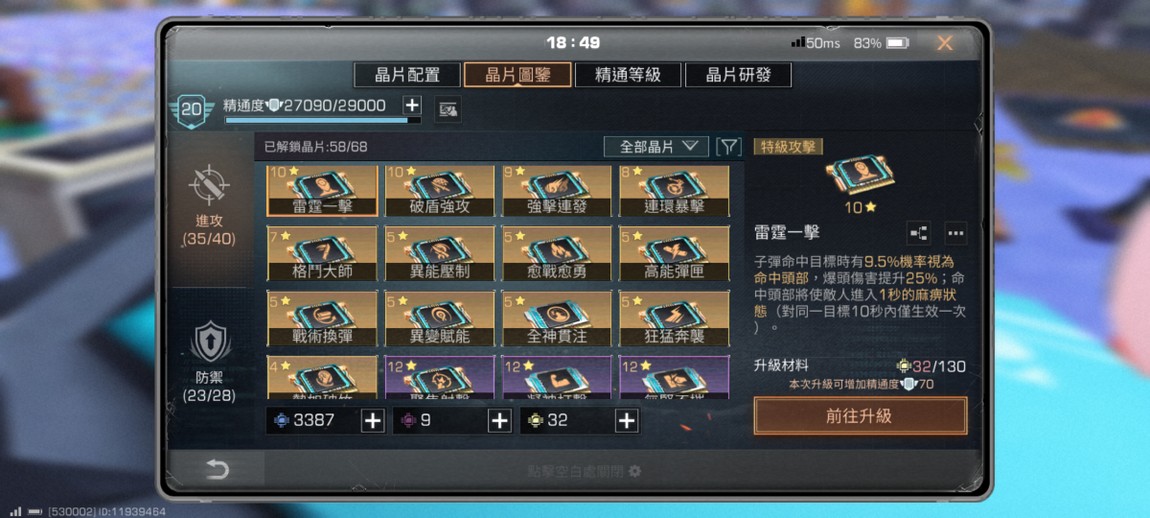Open the chip filter funnel icon
This screenshot has width=1150, height=518.
pyautogui.click(x=728, y=147)
